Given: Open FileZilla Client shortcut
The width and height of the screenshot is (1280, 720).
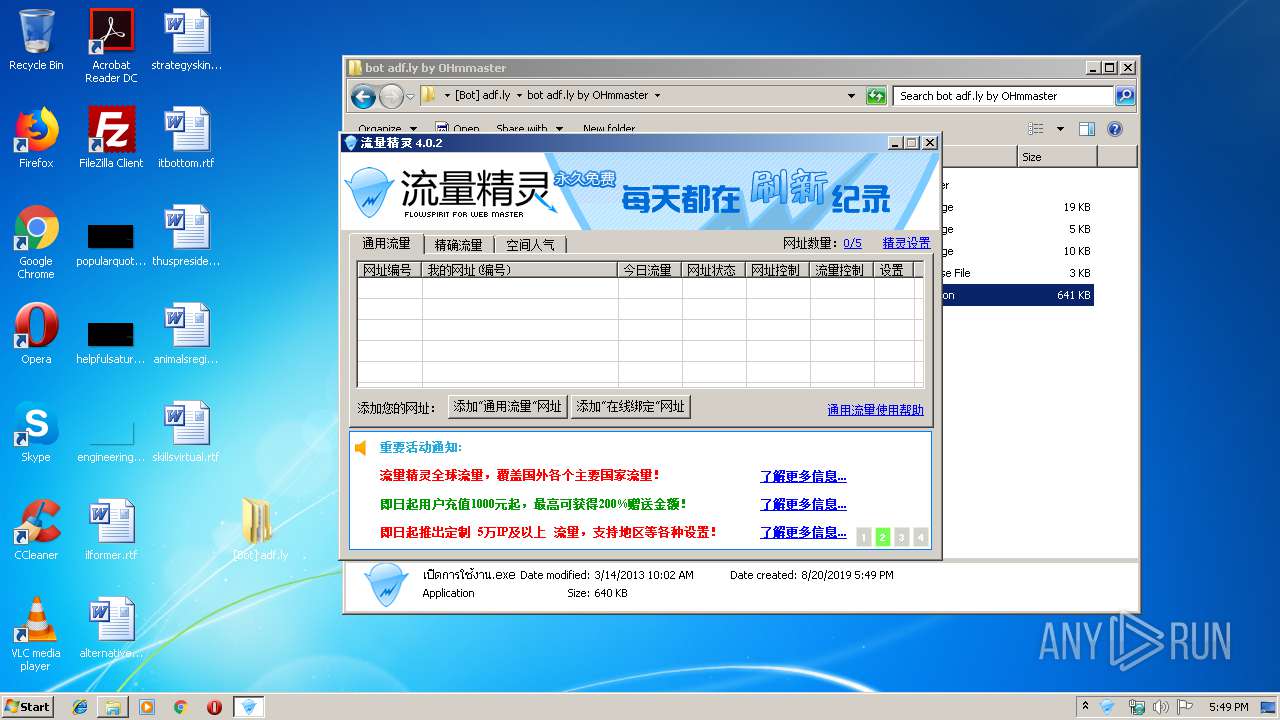Looking at the screenshot, I should [111, 138].
